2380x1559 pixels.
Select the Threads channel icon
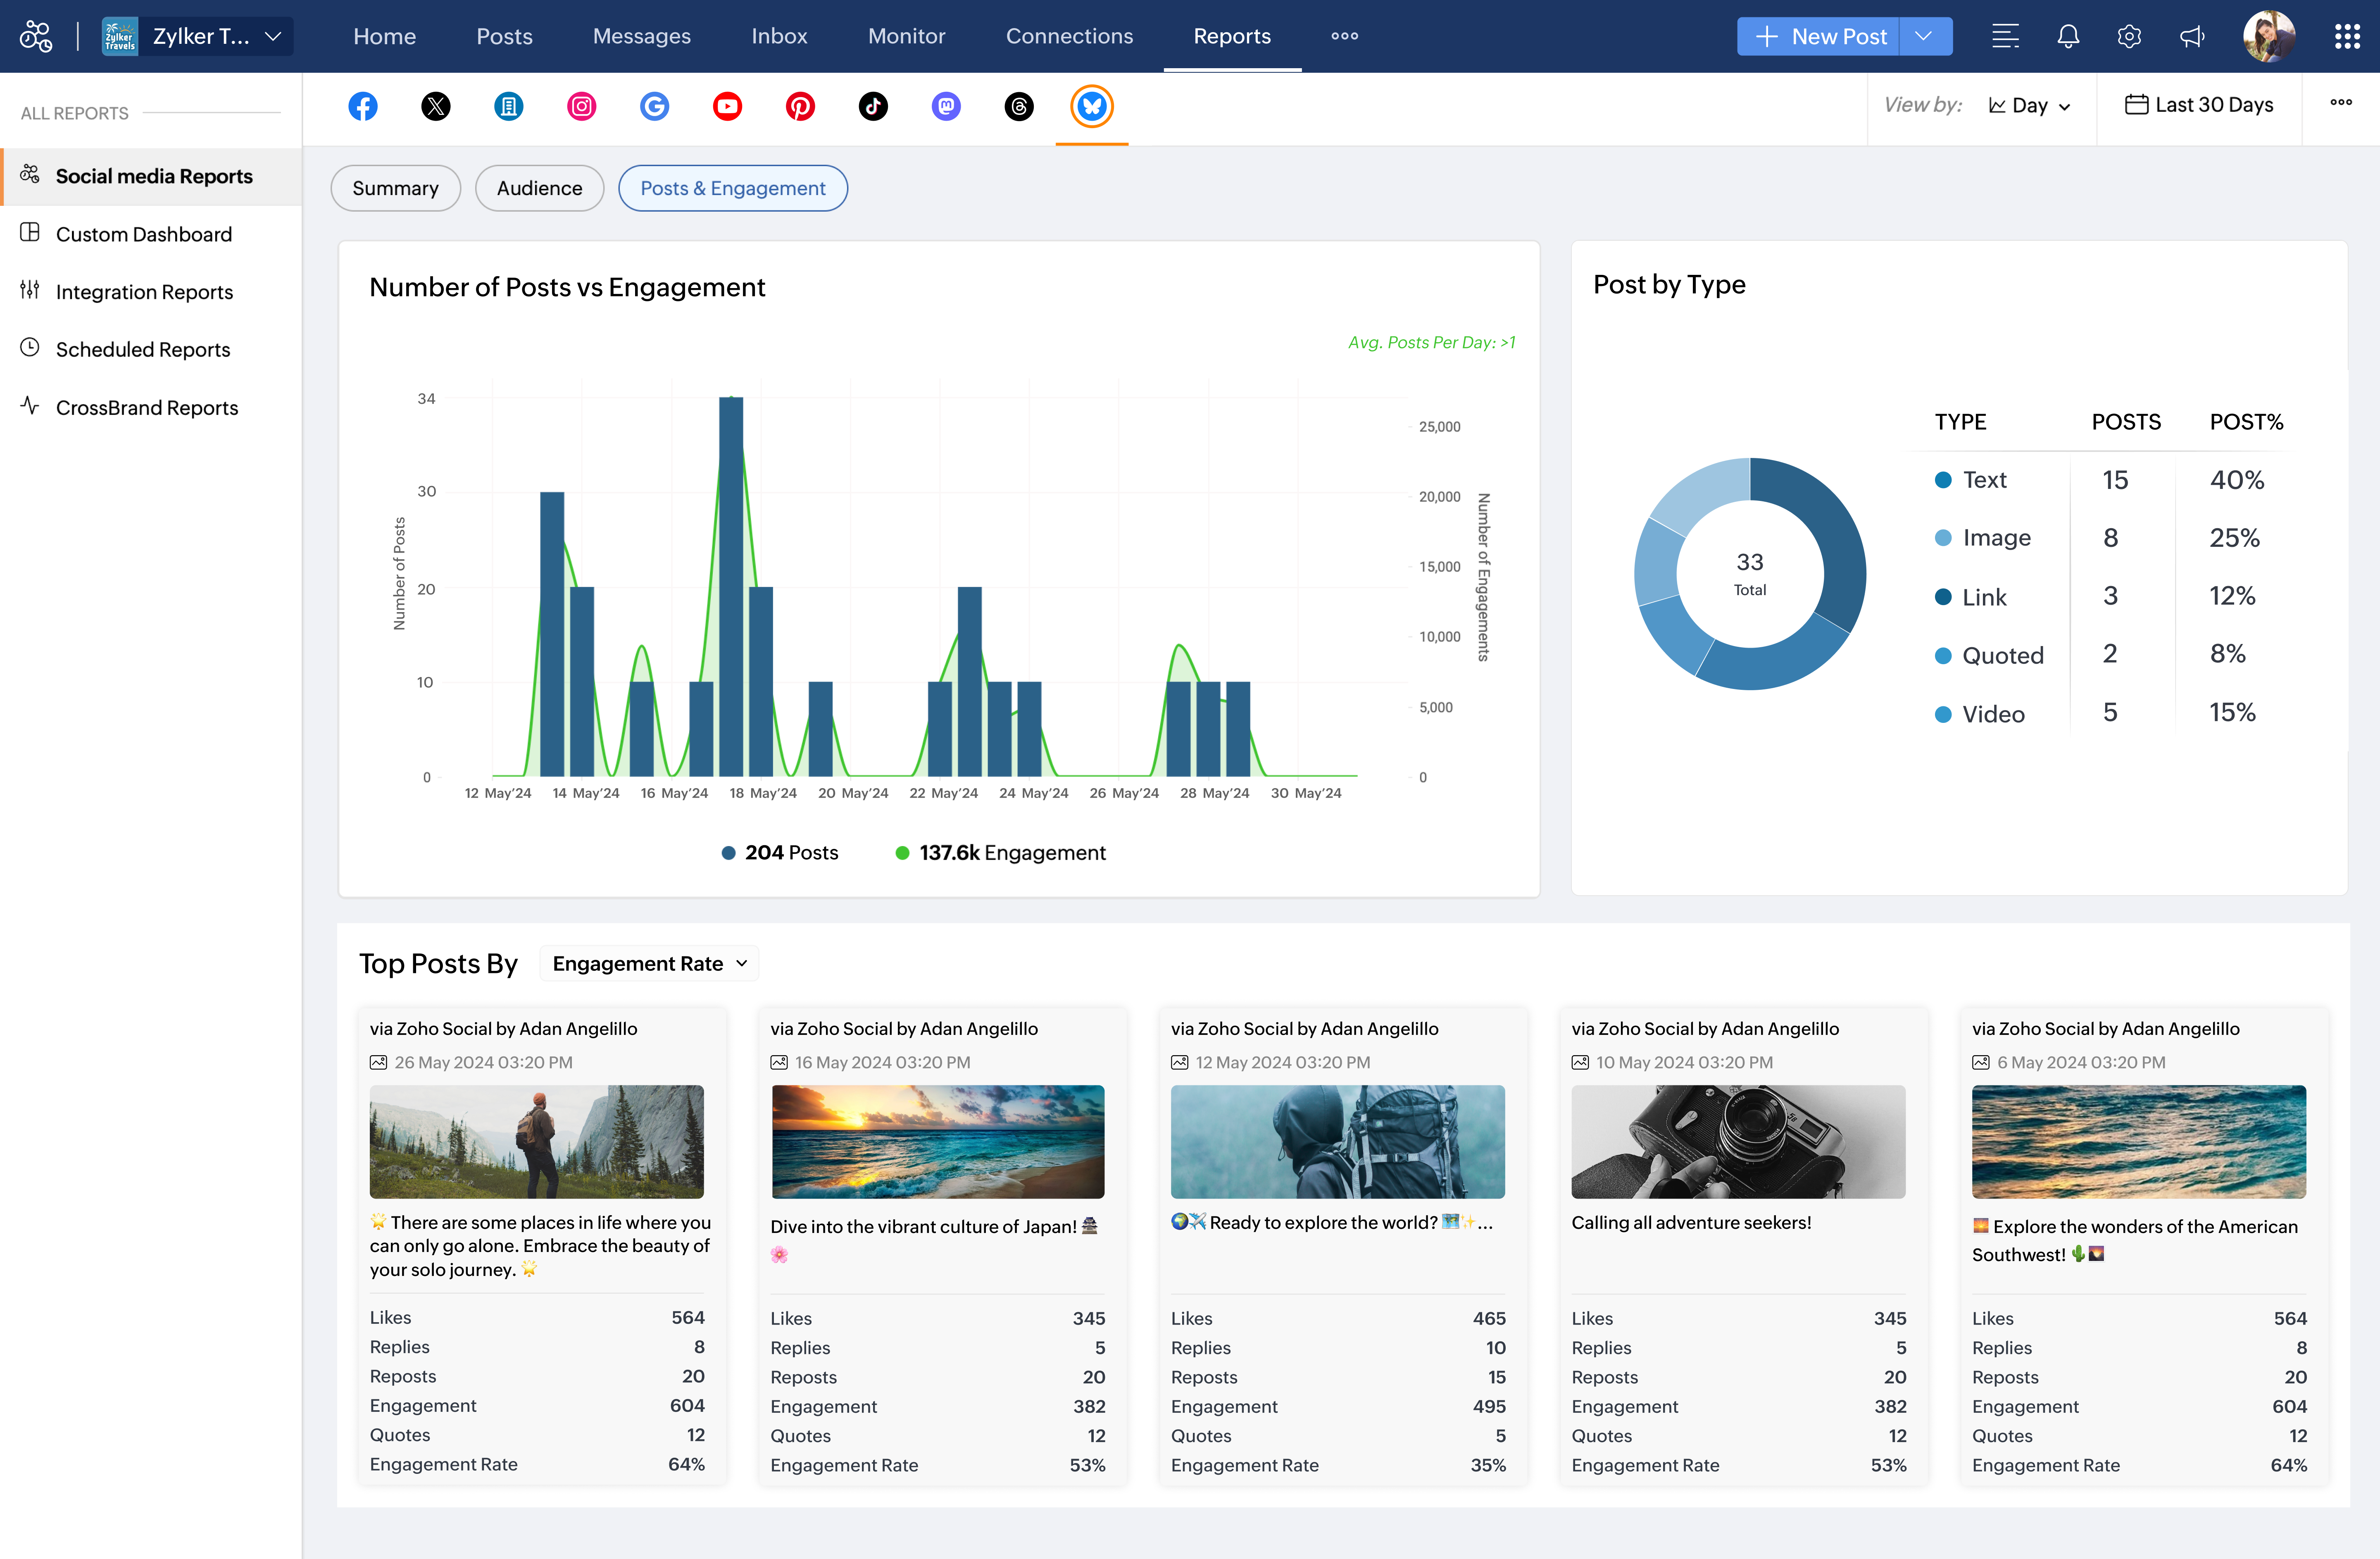(x=1019, y=106)
